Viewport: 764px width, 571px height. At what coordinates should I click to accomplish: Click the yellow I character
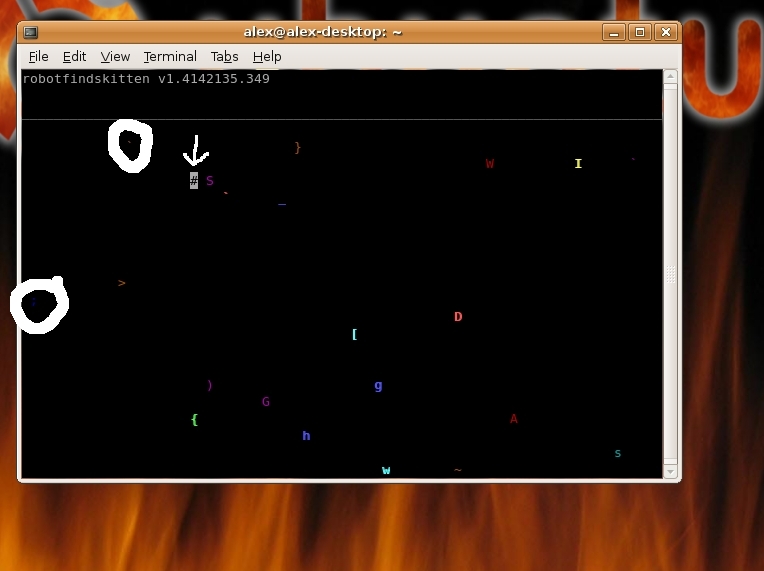tap(578, 164)
